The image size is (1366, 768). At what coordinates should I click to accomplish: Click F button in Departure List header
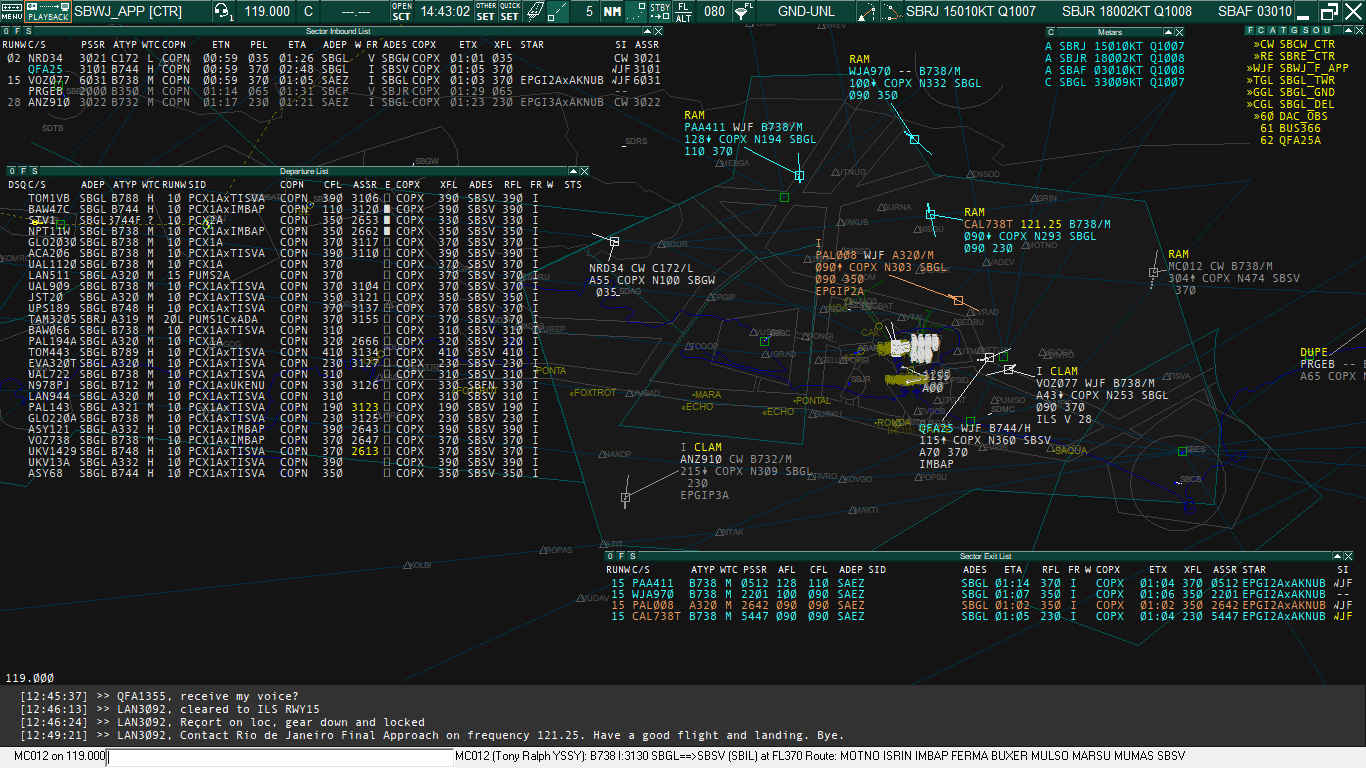[23, 171]
